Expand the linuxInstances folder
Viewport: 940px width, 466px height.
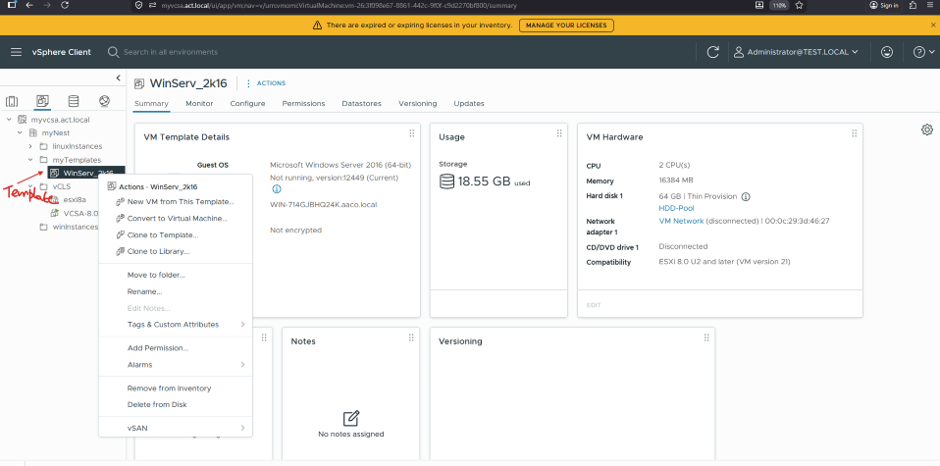(x=31, y=146)
